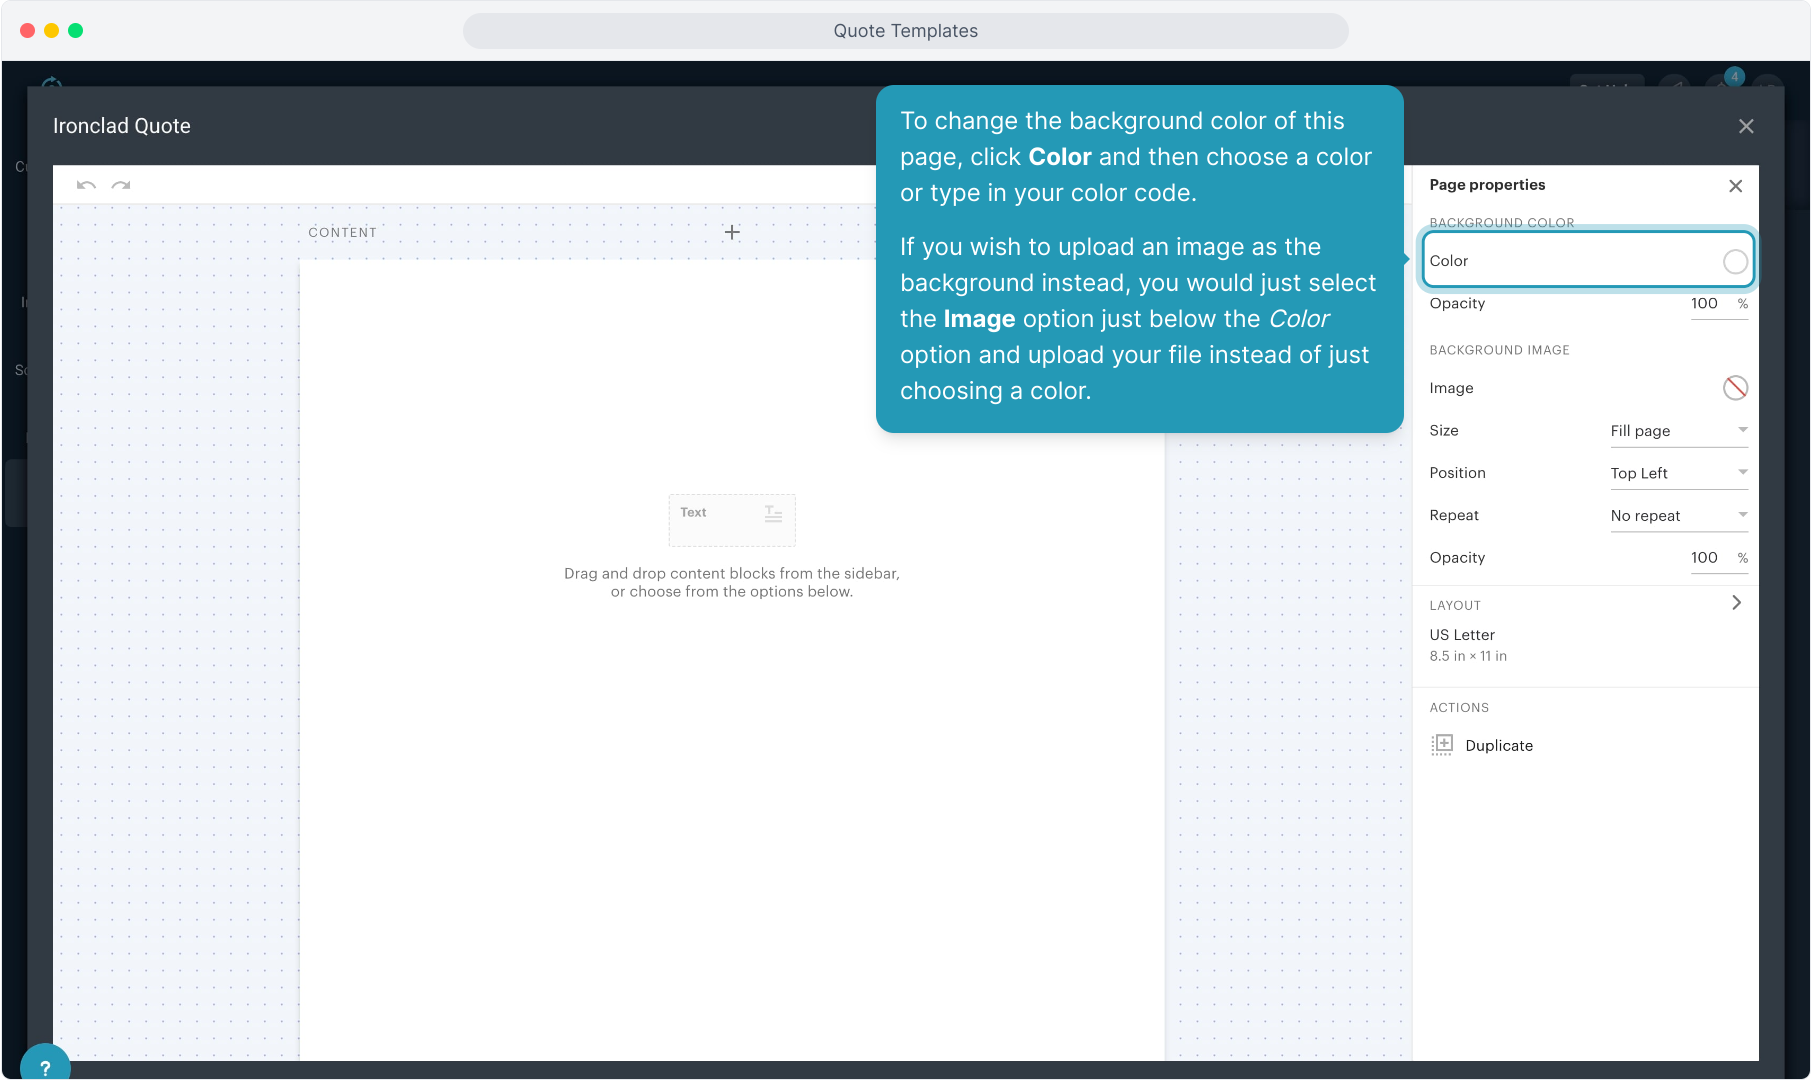Click the Color row label
Viewport: 1812px width, 1080px height.
tap(1449, 261)
